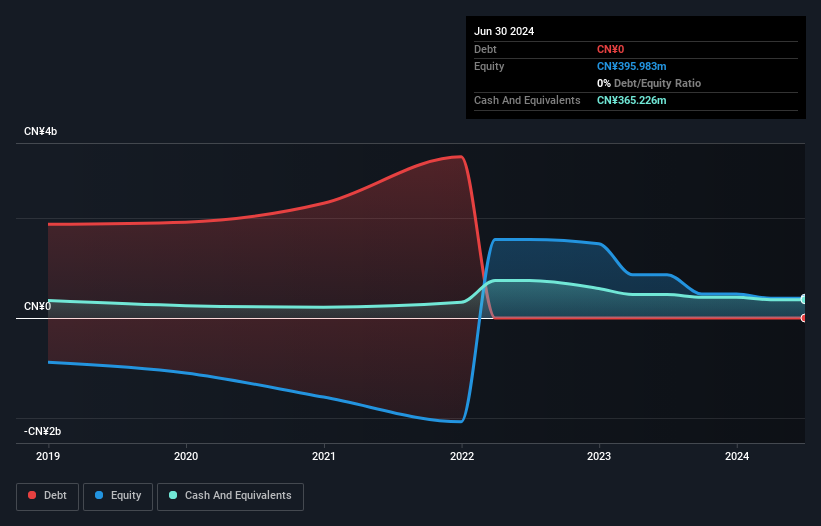
Task: Click the -CN¥2b y-axis label
Action: point(42,431)
